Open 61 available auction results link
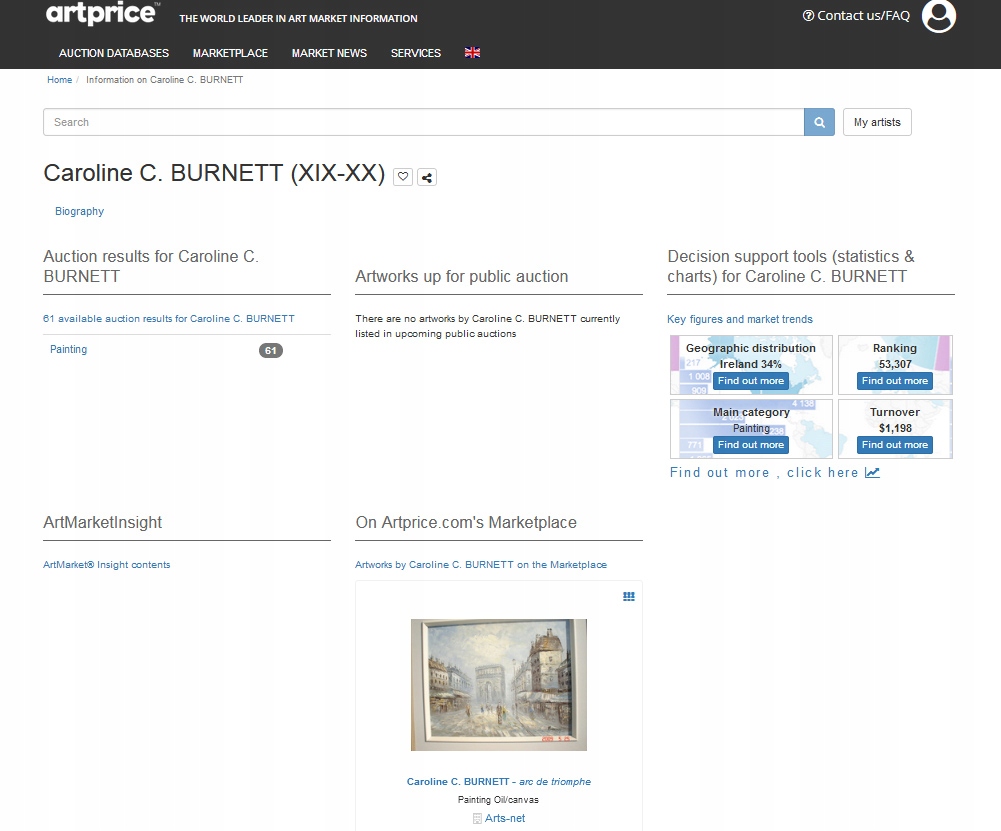Viewport: 1001px width, 831px height. click(x=169, y=318)
